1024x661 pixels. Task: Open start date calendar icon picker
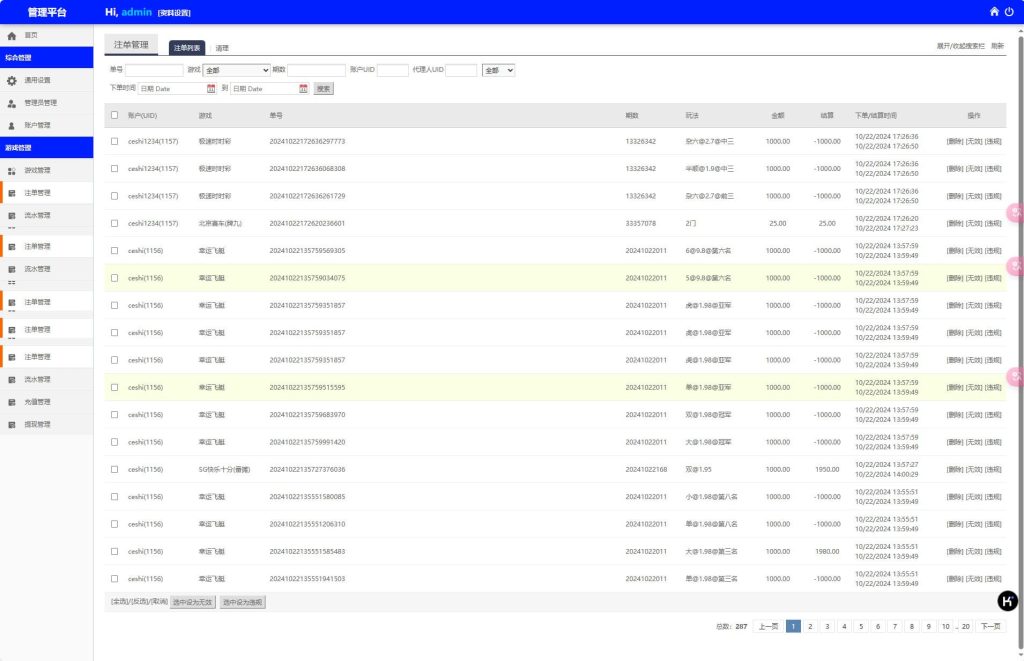pyautogui.click(x=211, y=88)
